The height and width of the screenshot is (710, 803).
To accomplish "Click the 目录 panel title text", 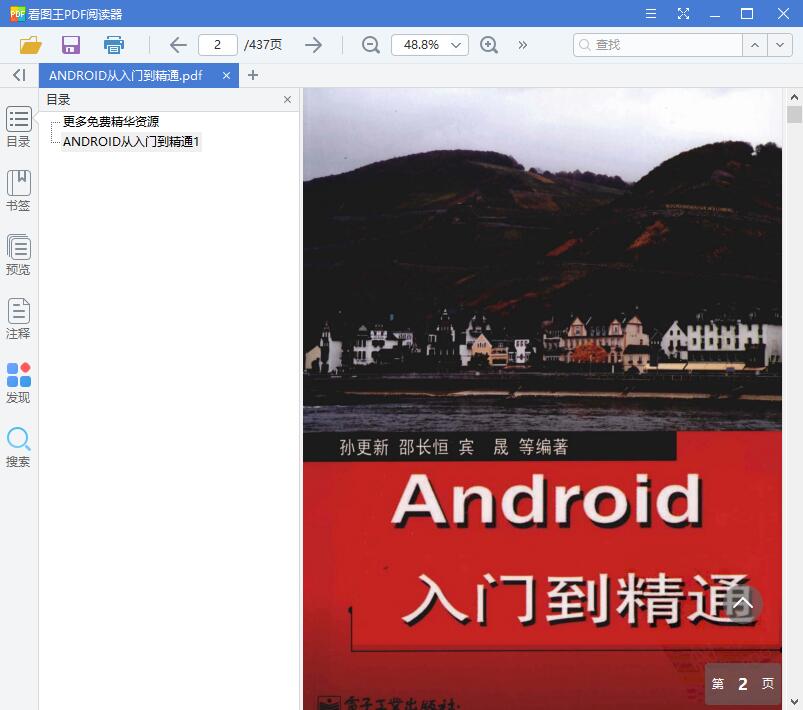I will point(58,99).
